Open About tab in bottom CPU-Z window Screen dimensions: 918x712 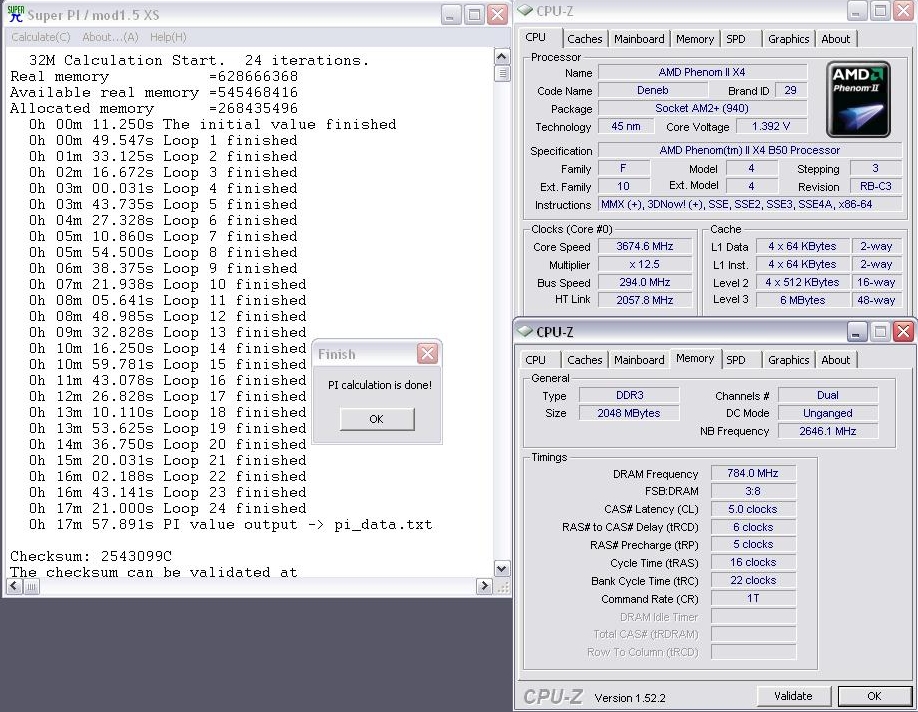click(x=835, y=360)
